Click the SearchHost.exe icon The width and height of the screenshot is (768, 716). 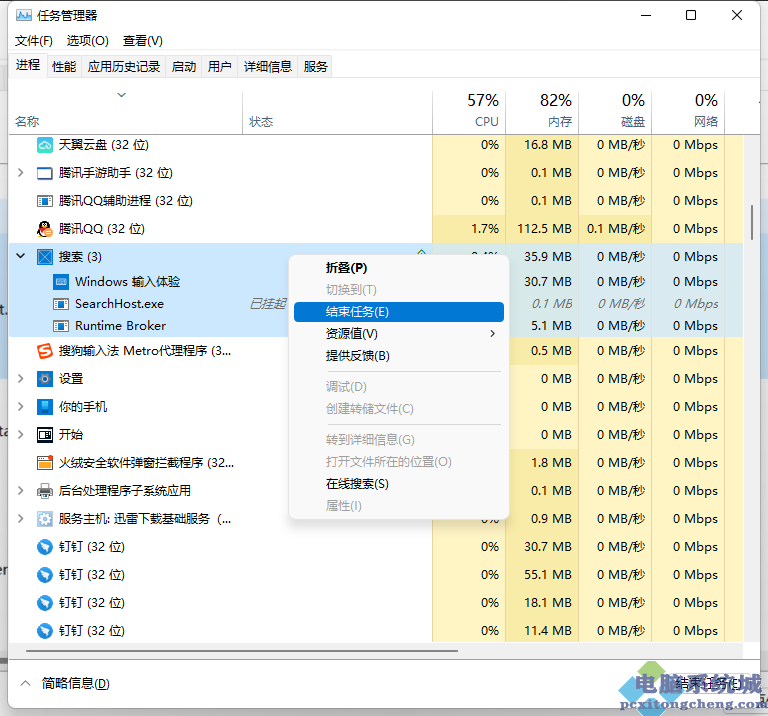61,304
